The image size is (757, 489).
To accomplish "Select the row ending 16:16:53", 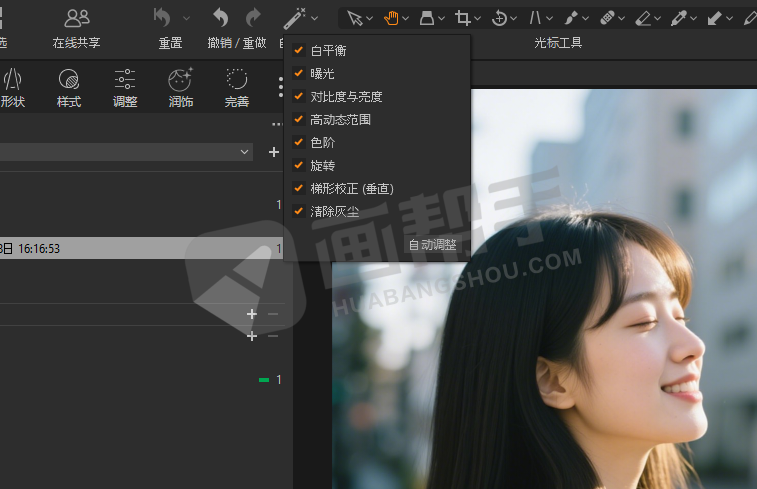I will [x=141, y=248].
